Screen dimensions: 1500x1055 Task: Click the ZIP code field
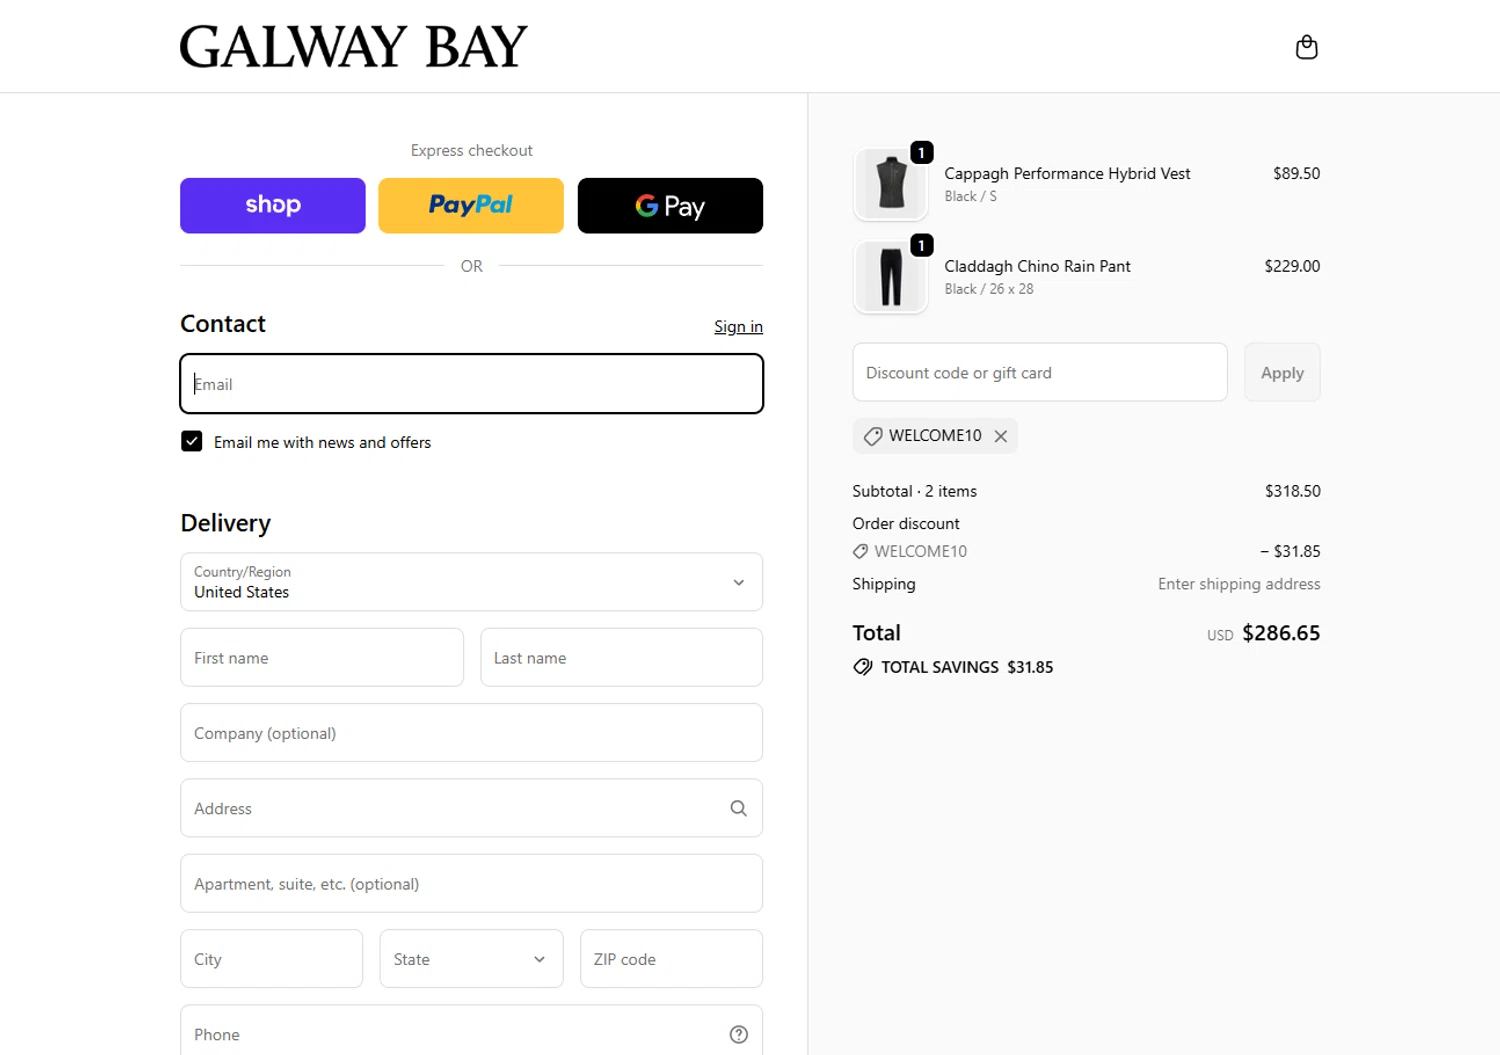coord(671,958)
